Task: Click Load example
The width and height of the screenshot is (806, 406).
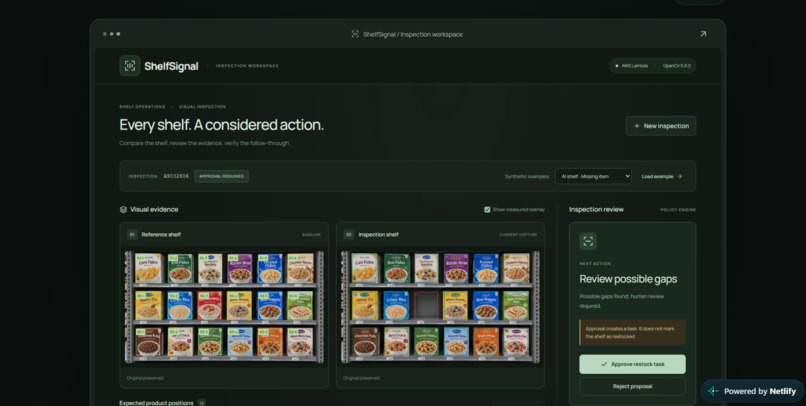Action: [x=662, y=176]
